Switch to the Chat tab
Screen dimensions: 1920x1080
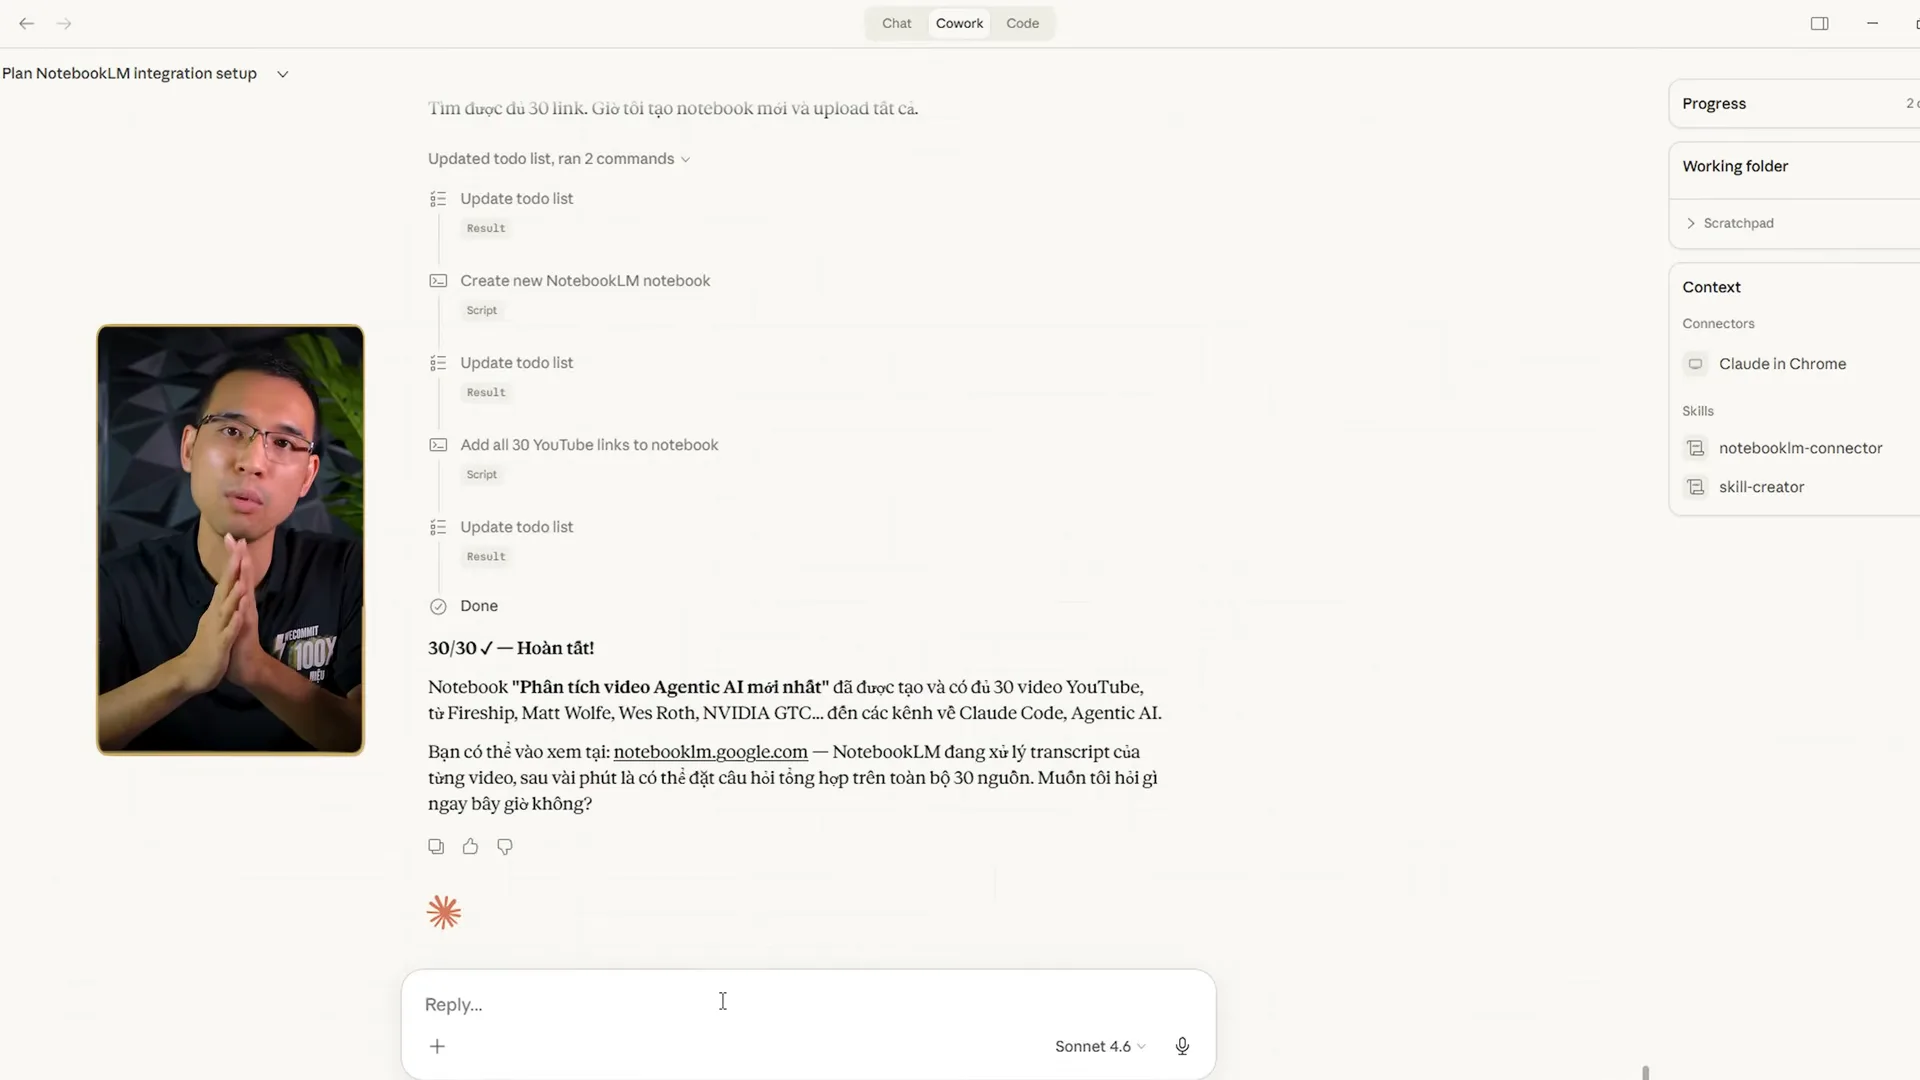(x=897, y=23)
